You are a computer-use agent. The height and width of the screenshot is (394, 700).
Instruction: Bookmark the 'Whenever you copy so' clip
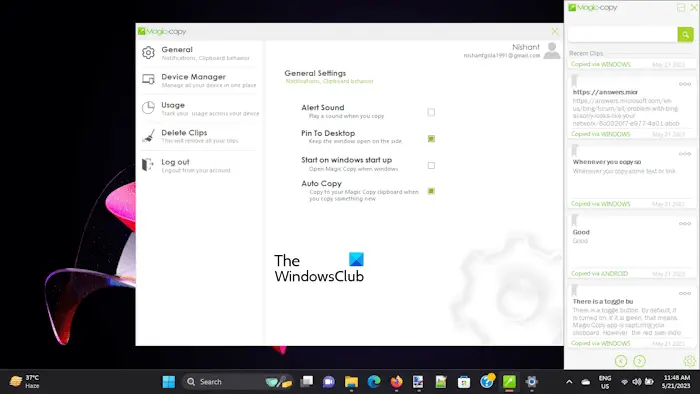click(x=575, y=150)
